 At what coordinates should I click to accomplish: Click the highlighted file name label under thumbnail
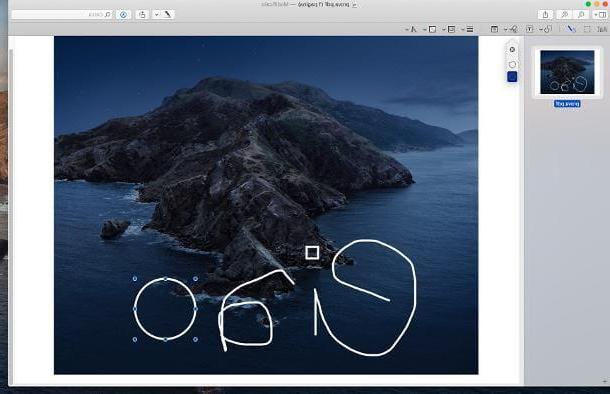point(567,104)
